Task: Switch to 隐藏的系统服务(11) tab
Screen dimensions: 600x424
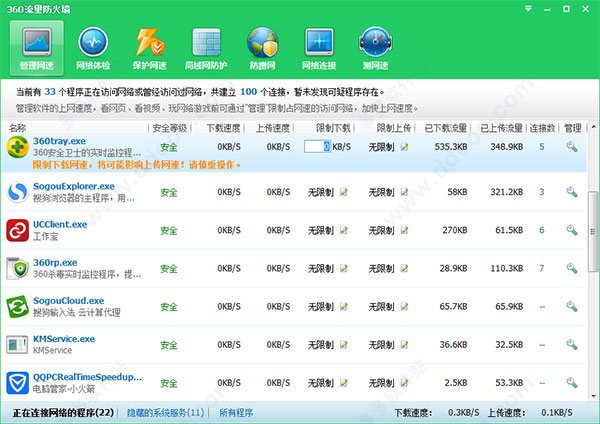Action: tap(165, 413)
